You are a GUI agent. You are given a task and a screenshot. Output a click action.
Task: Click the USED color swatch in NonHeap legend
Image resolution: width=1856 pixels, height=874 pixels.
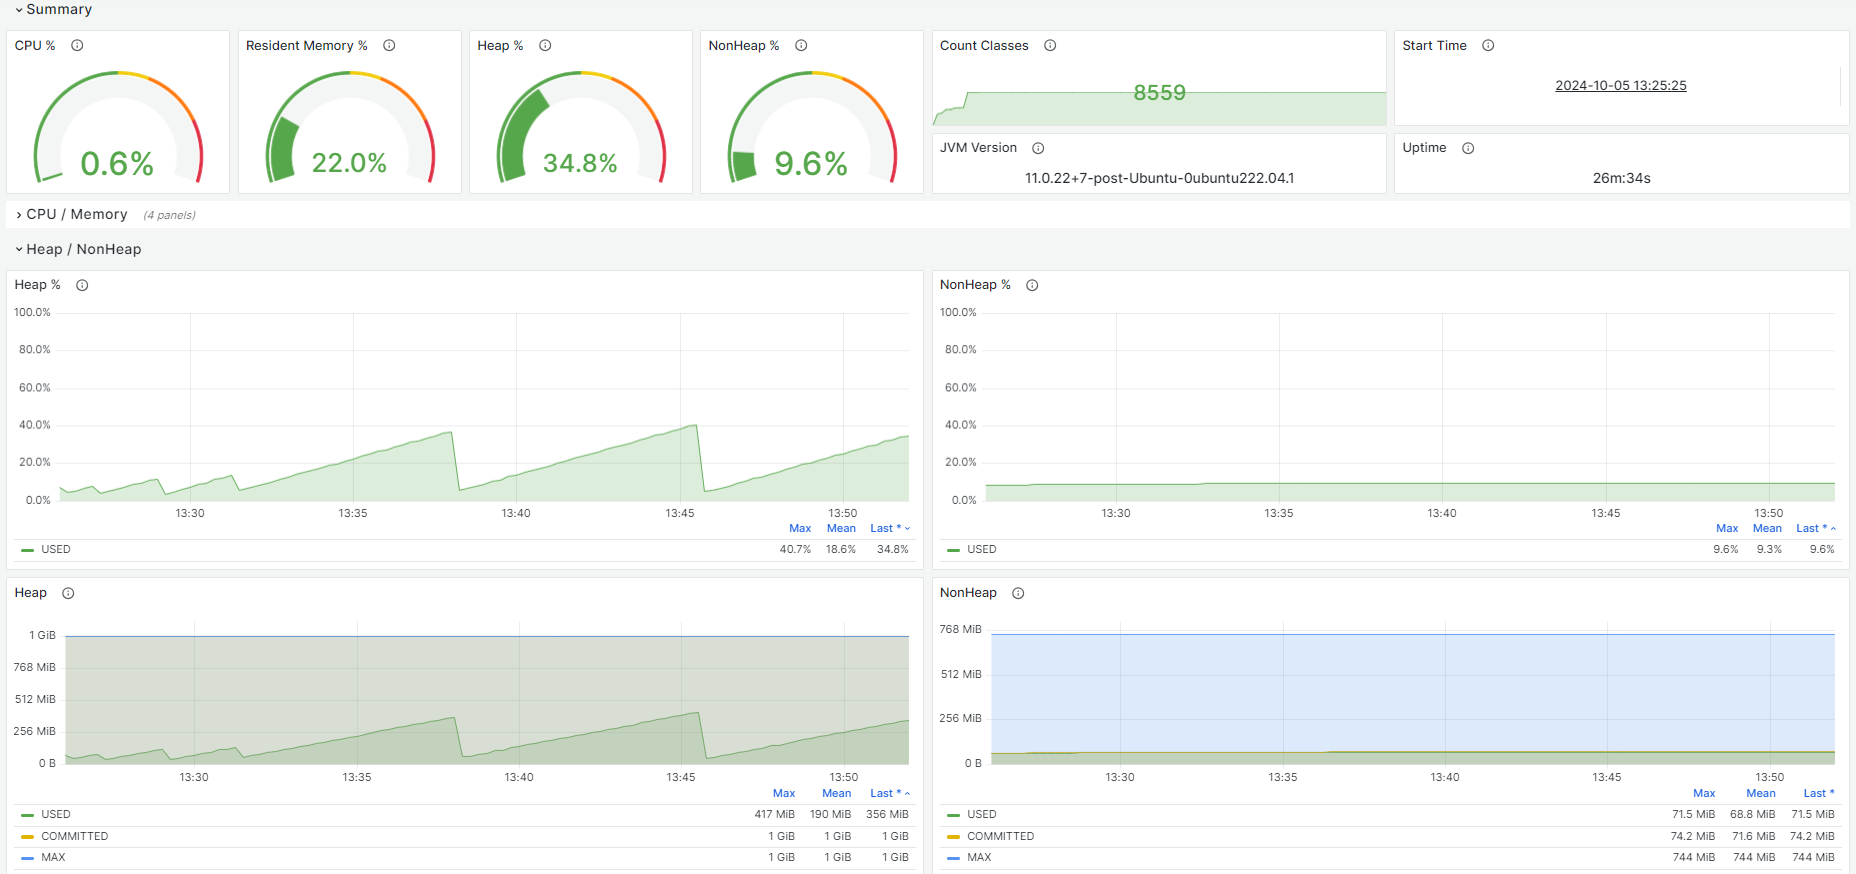coord(953,815)
